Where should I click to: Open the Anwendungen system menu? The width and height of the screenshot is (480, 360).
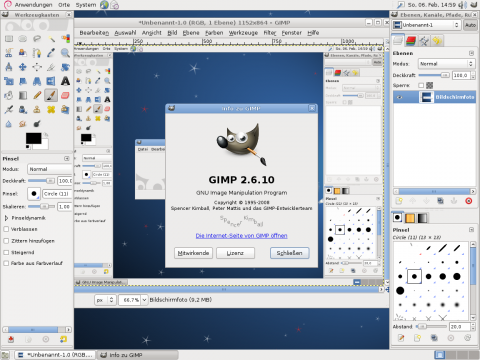pos(33,5)
